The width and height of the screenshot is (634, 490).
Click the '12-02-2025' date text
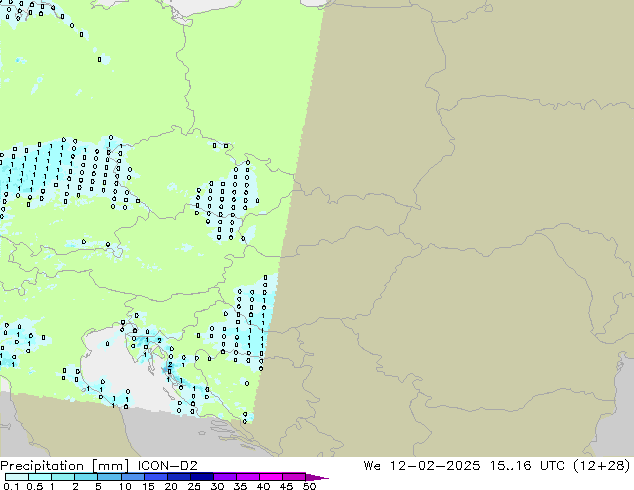[435, 466]
